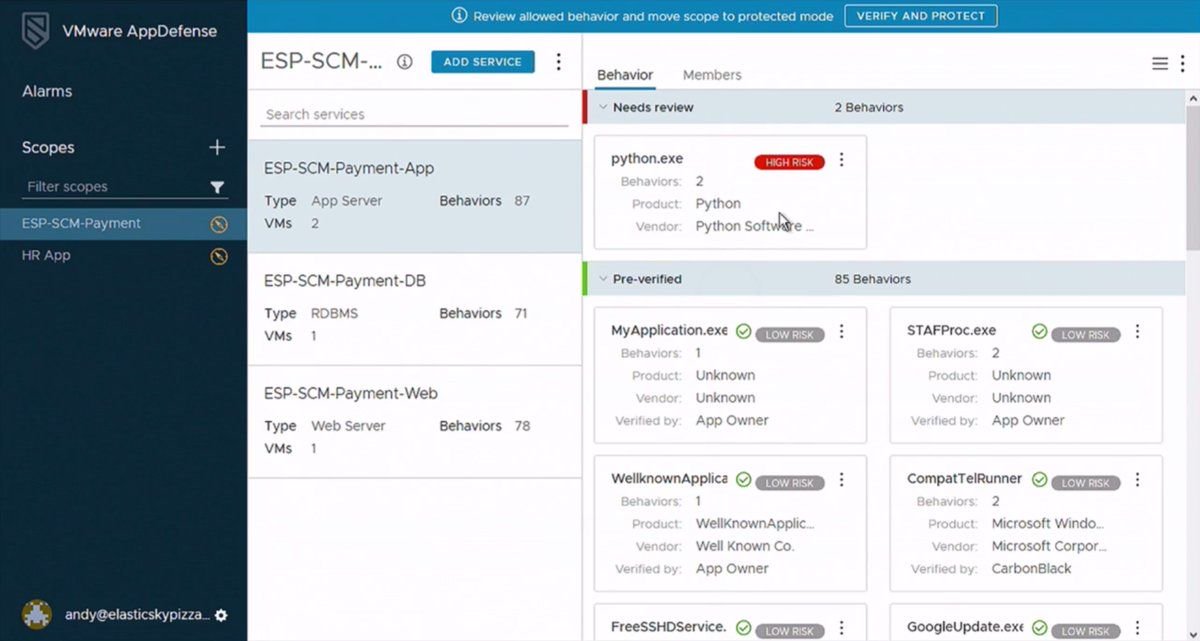
Task: Click the CompatTelRunner process name
Action: (965, 479)
